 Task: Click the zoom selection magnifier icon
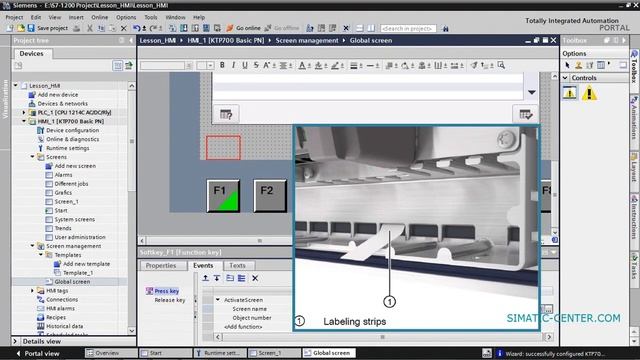coord(501,65)
